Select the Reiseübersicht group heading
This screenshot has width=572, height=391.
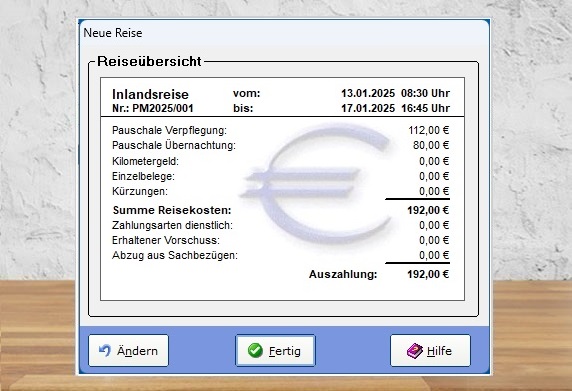(149, 61)
